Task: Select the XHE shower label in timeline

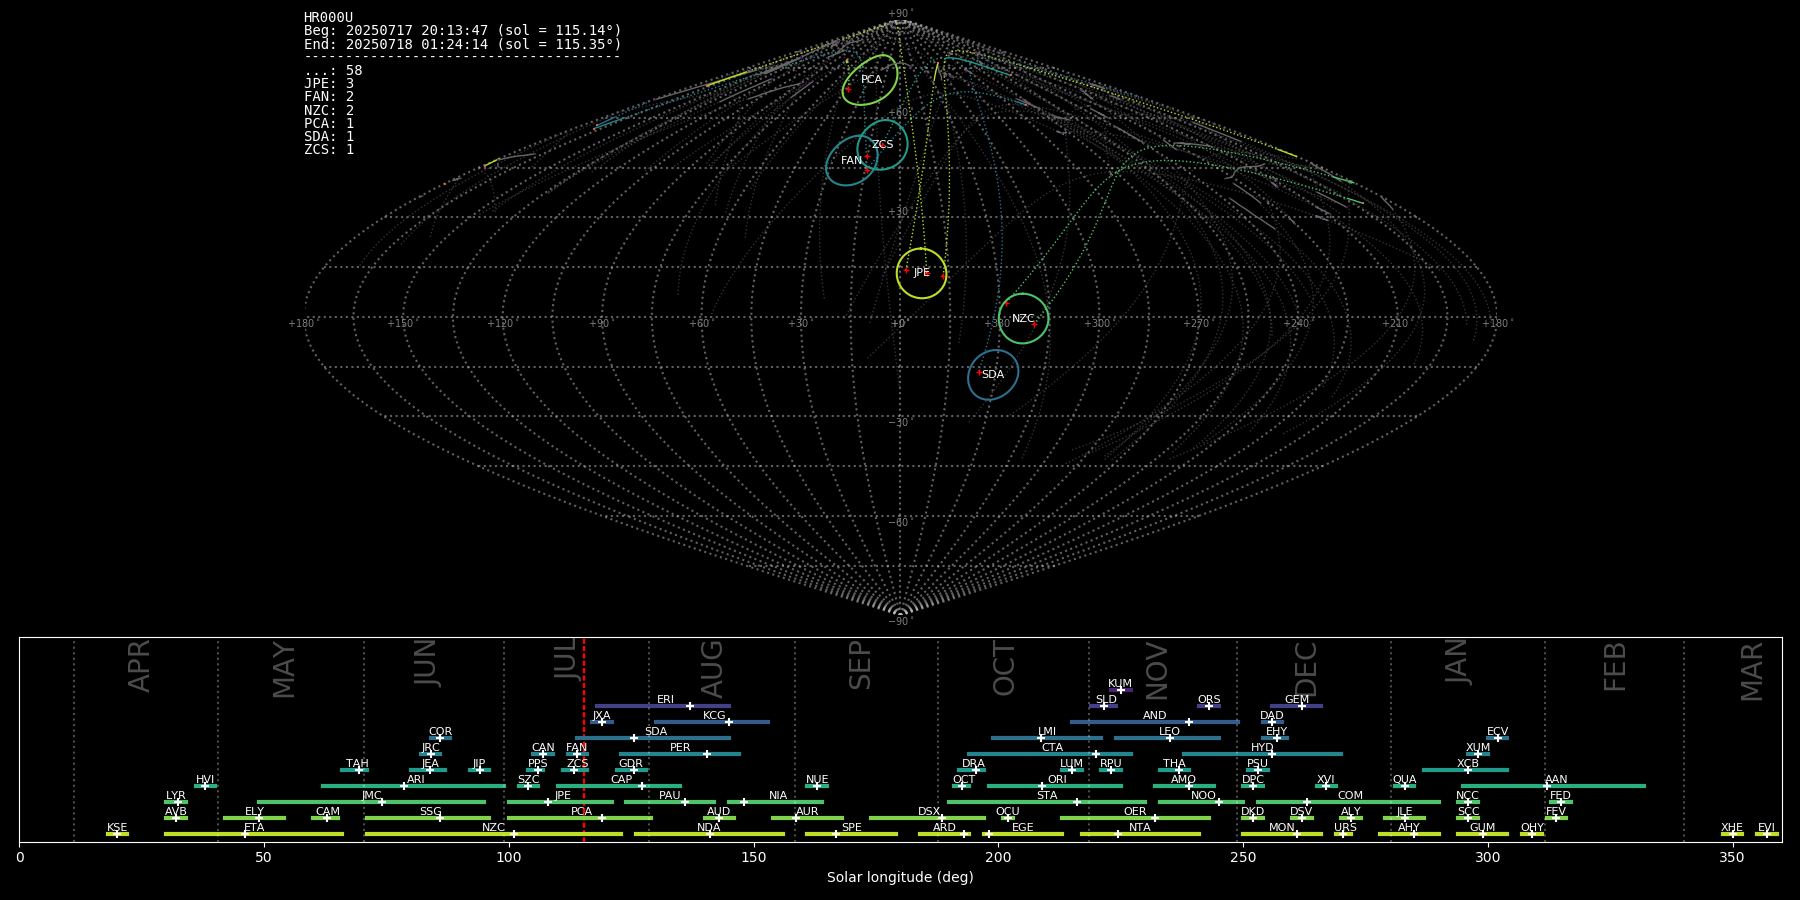Action: [1732, 828]
